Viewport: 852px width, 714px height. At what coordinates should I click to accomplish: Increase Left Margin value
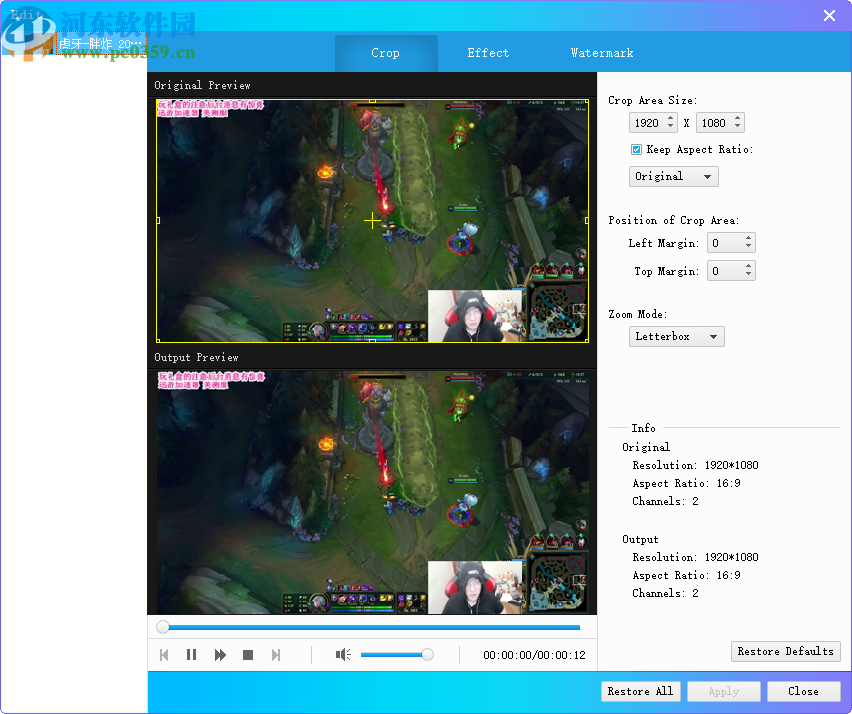pyautogui.click(x=748, y=238)
